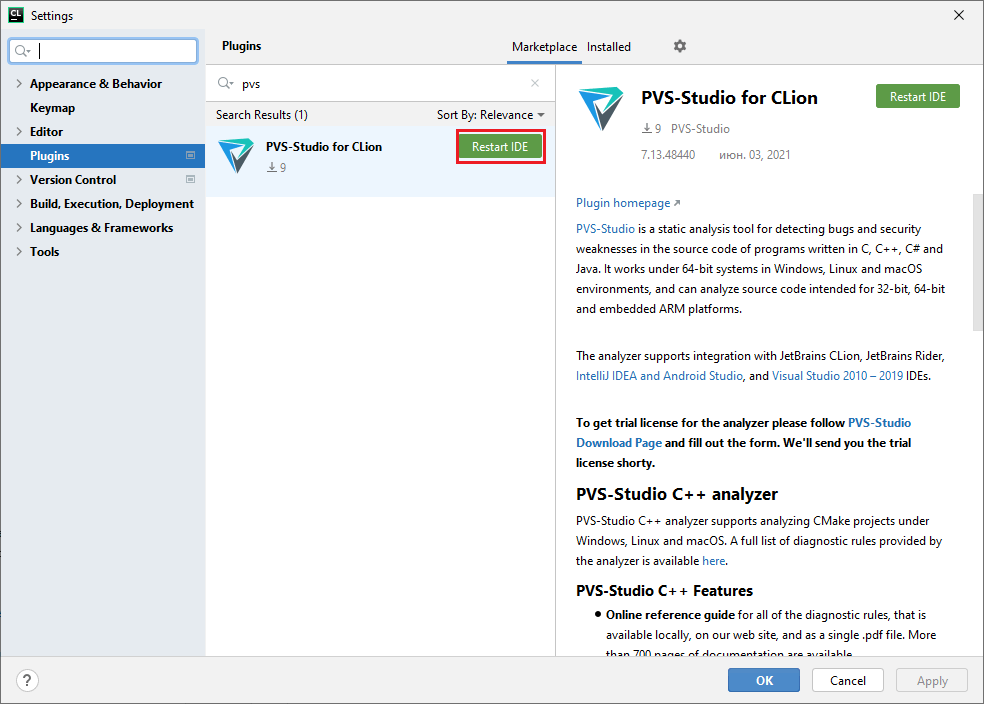Click the PVS-Studio logo in search results
984x704 pixels.
click(x=236, y=155)
